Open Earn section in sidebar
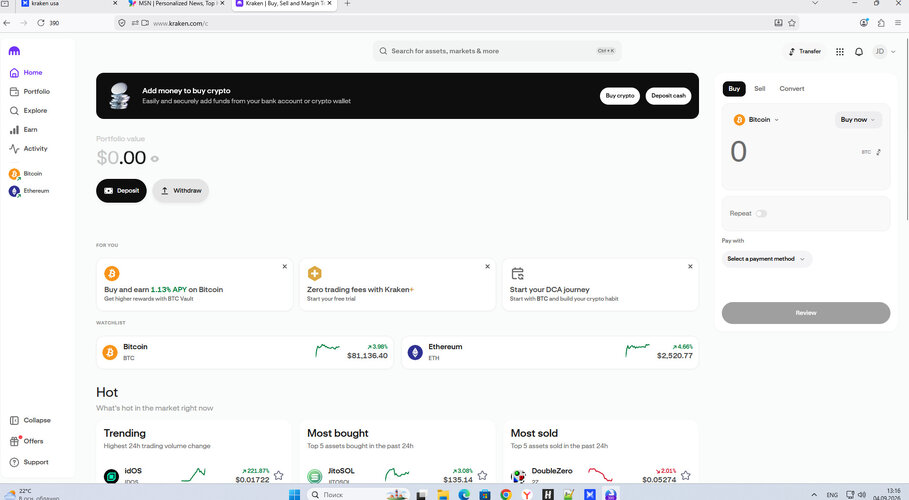The height and width of the screenshot is (500, 909). click(23, 130)
